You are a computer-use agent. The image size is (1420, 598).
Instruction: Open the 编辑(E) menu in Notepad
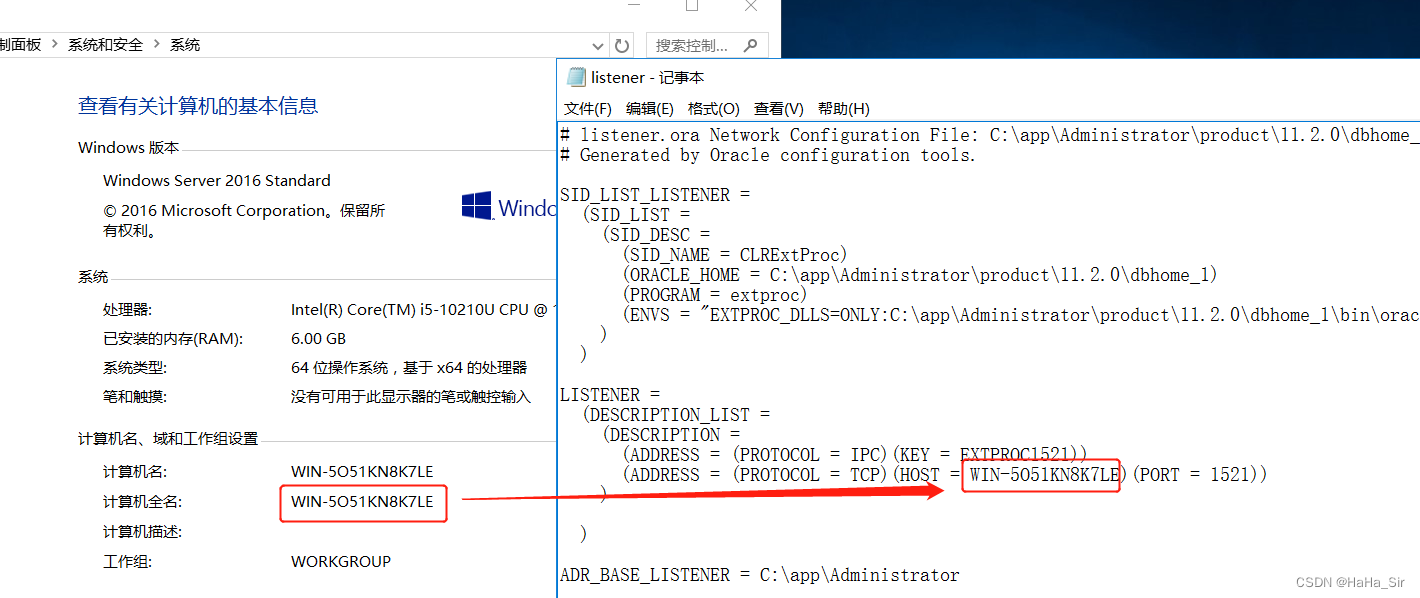click(650, 108)
